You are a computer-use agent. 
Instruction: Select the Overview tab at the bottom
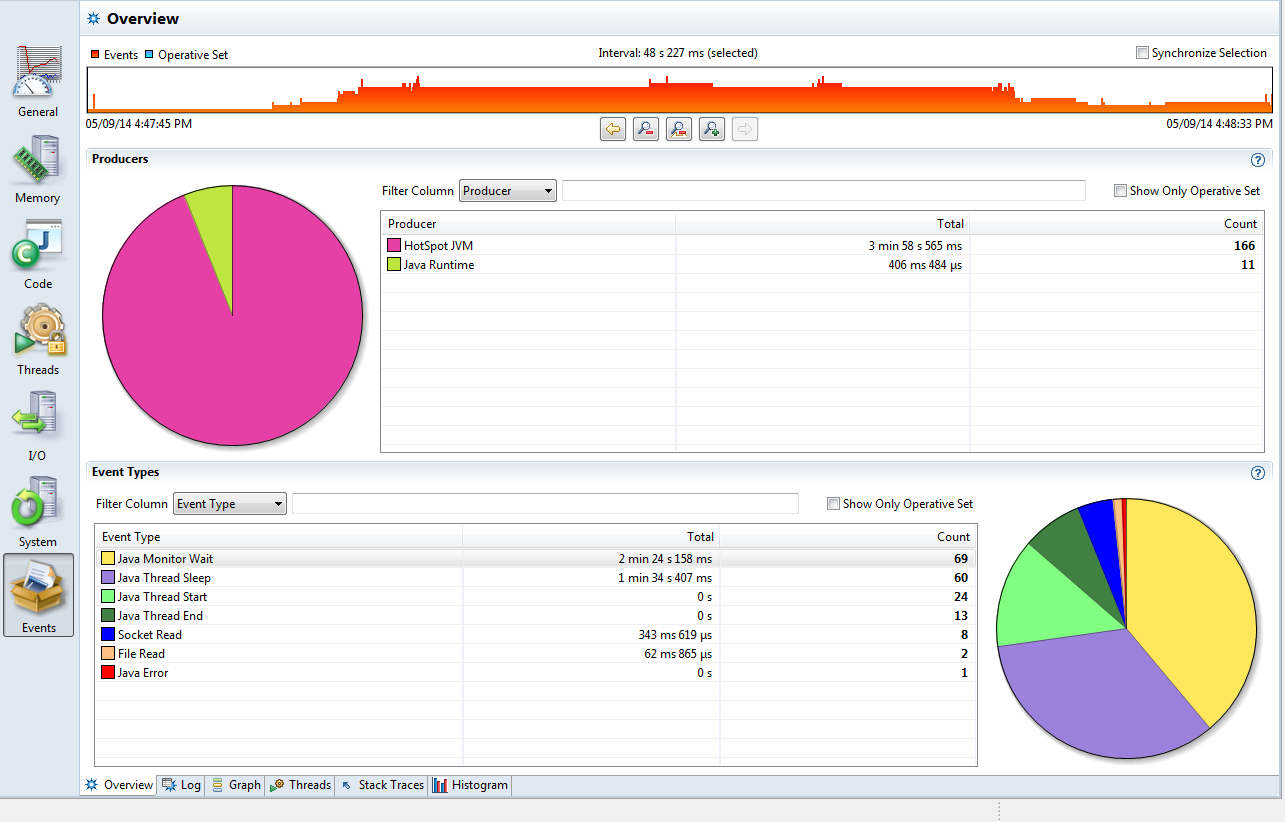119,785
